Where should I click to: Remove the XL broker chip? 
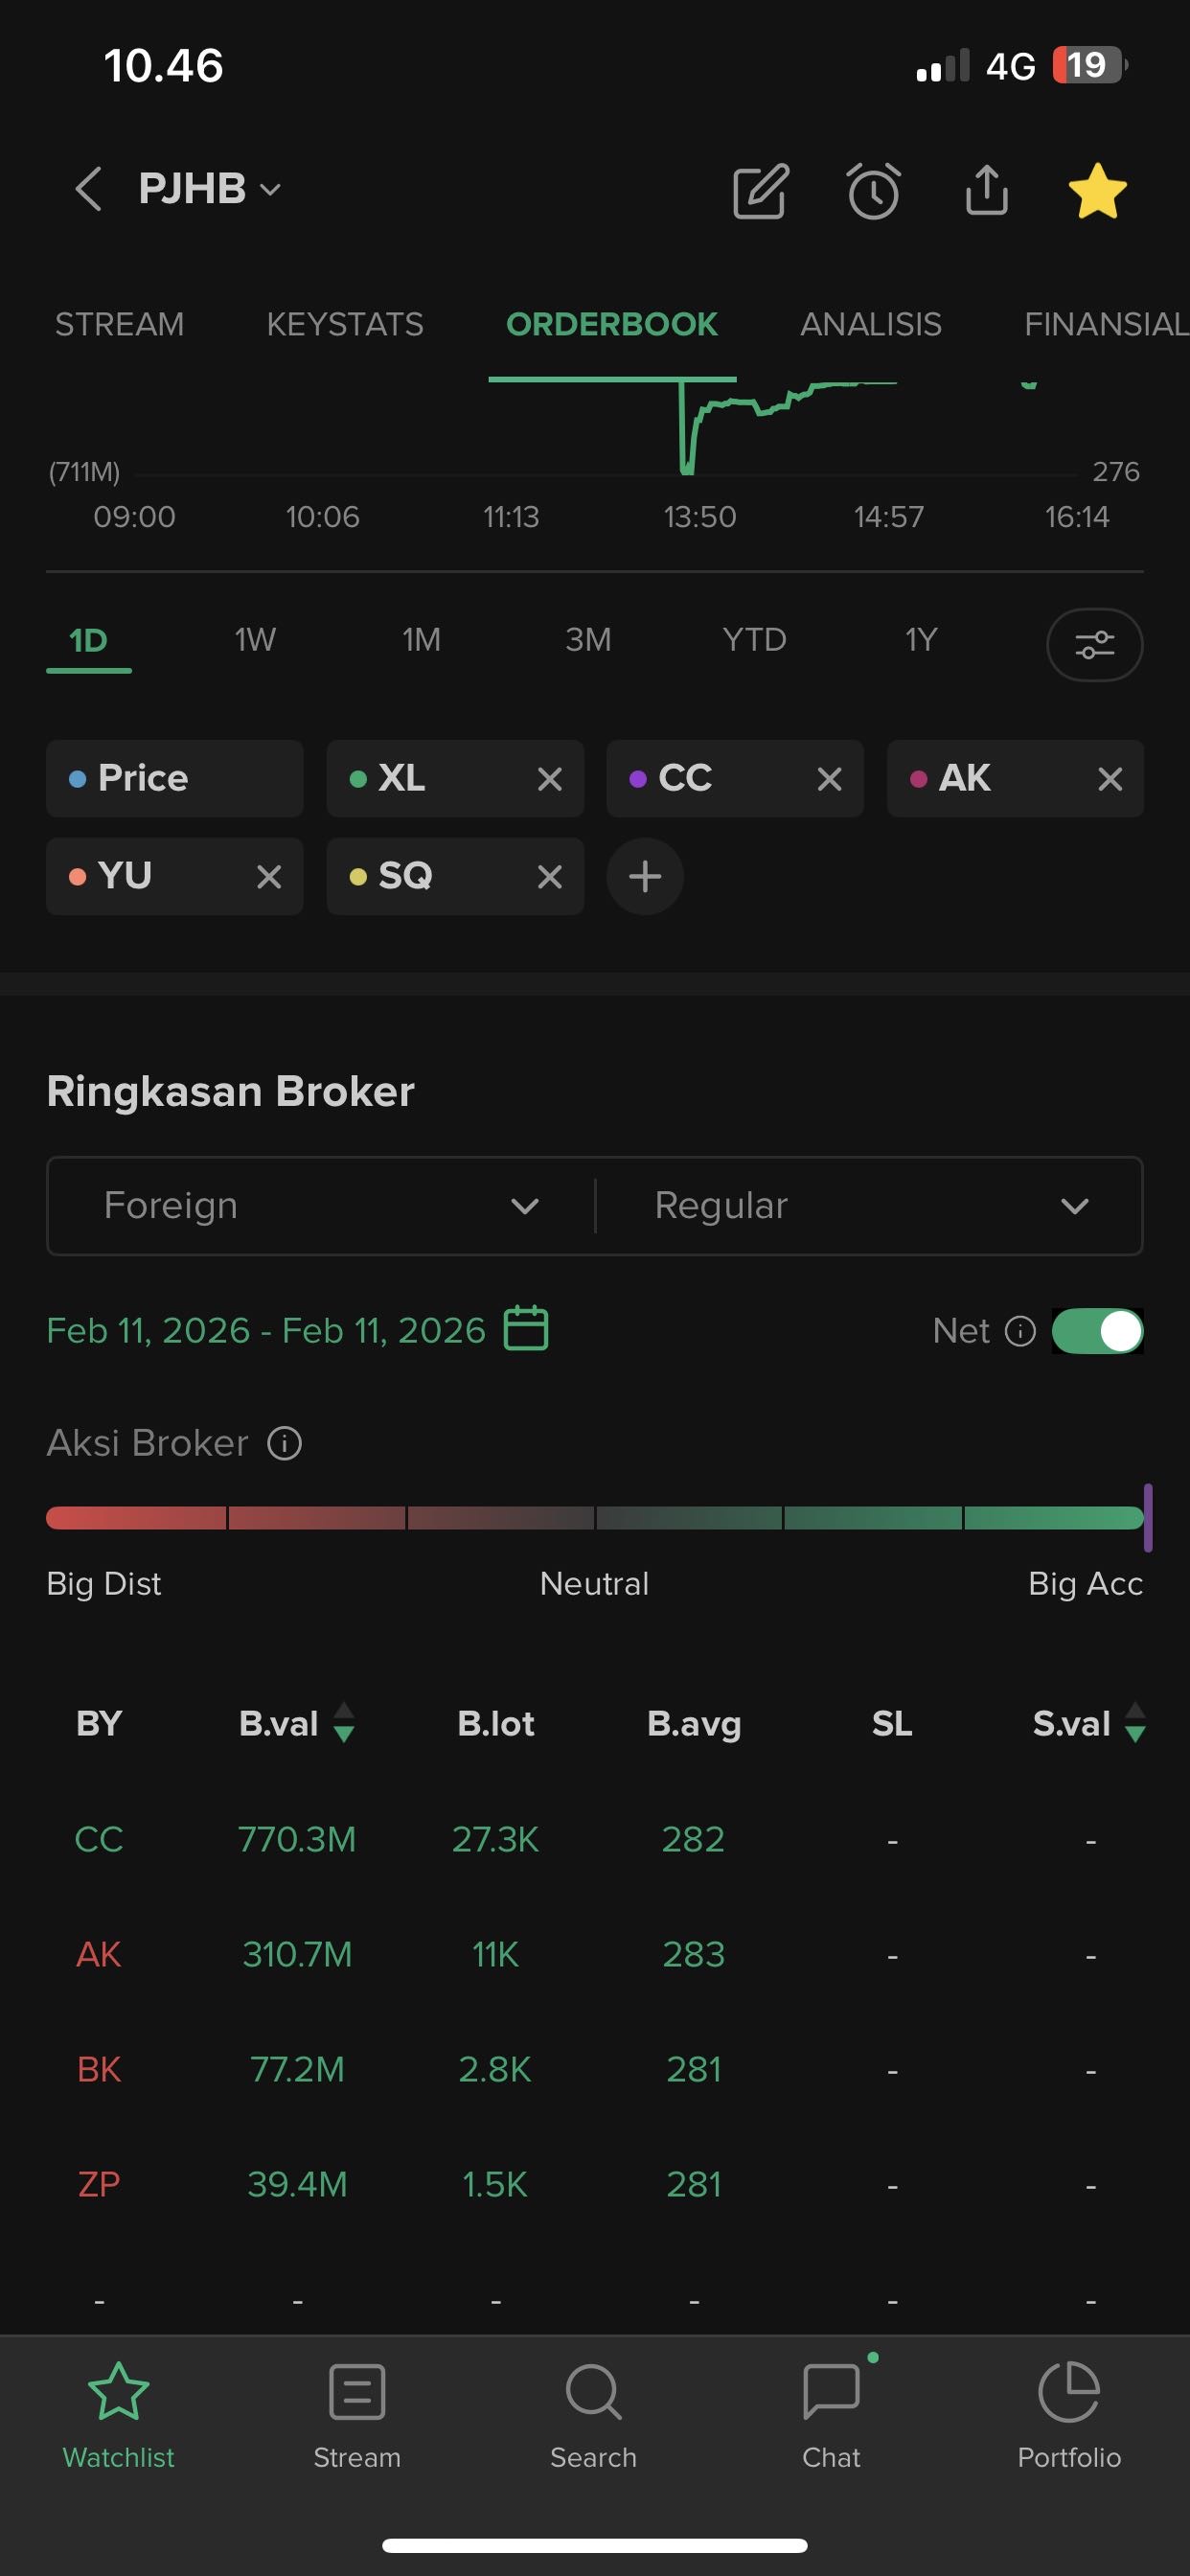(x=549, y=779)
